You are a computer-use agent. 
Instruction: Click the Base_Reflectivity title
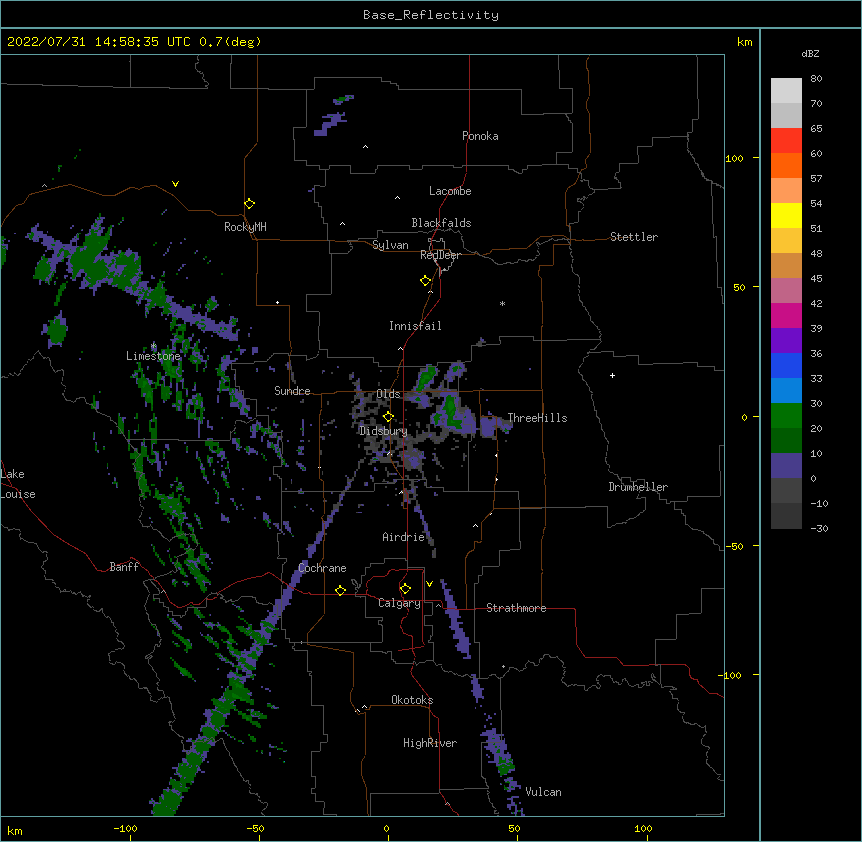(431, 15)
